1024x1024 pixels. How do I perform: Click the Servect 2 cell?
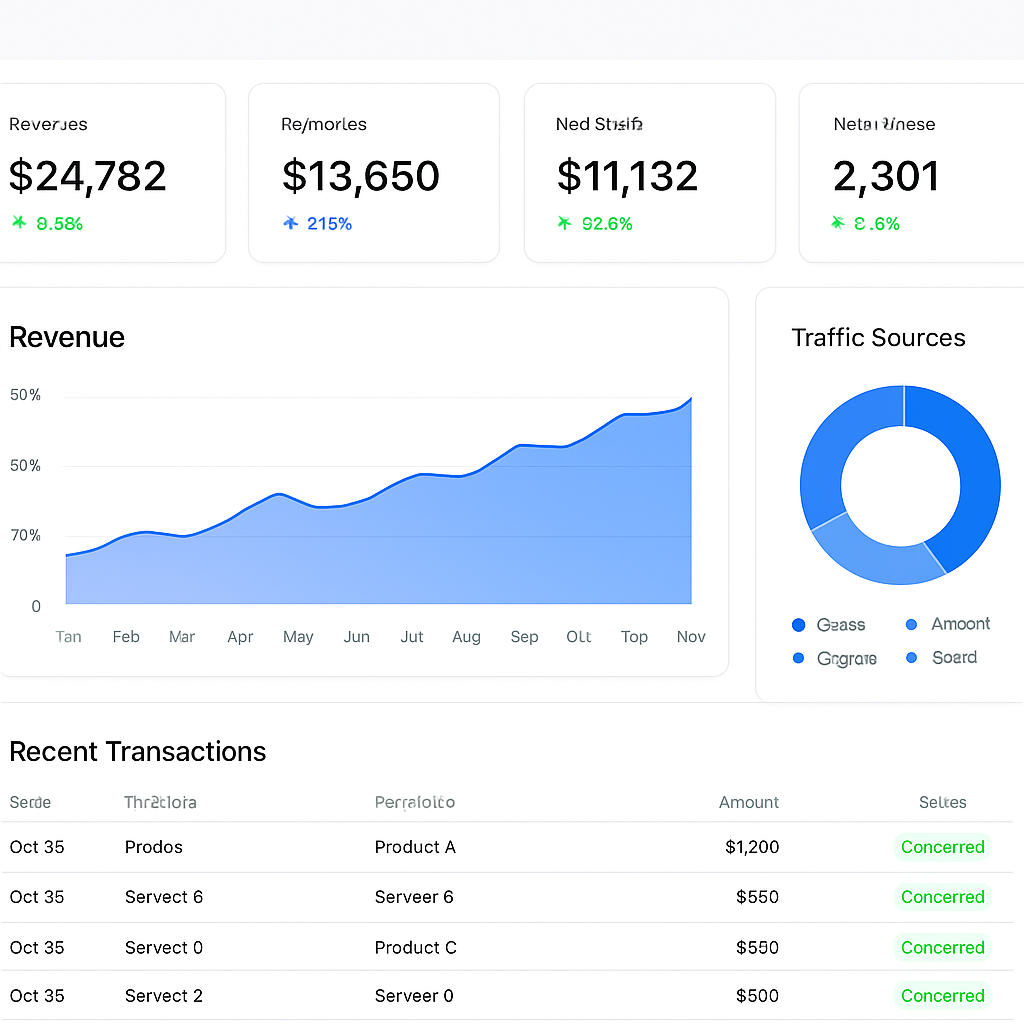coord(164,996)
